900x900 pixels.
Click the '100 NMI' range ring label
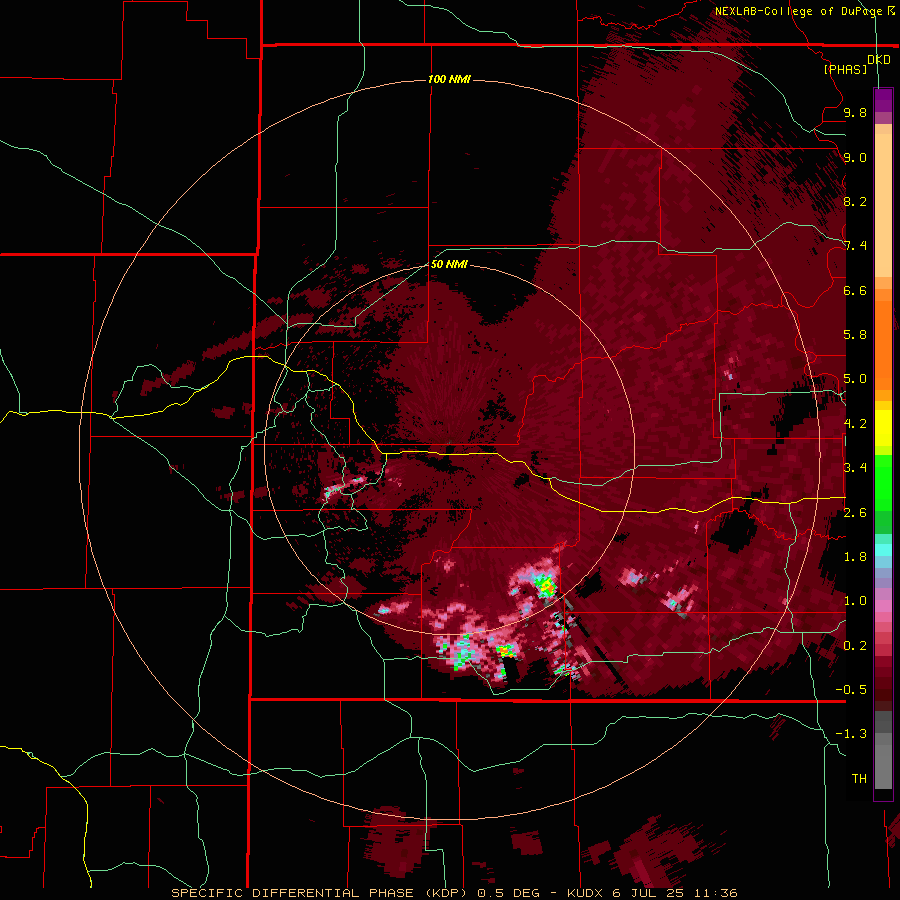click(449, 79)
